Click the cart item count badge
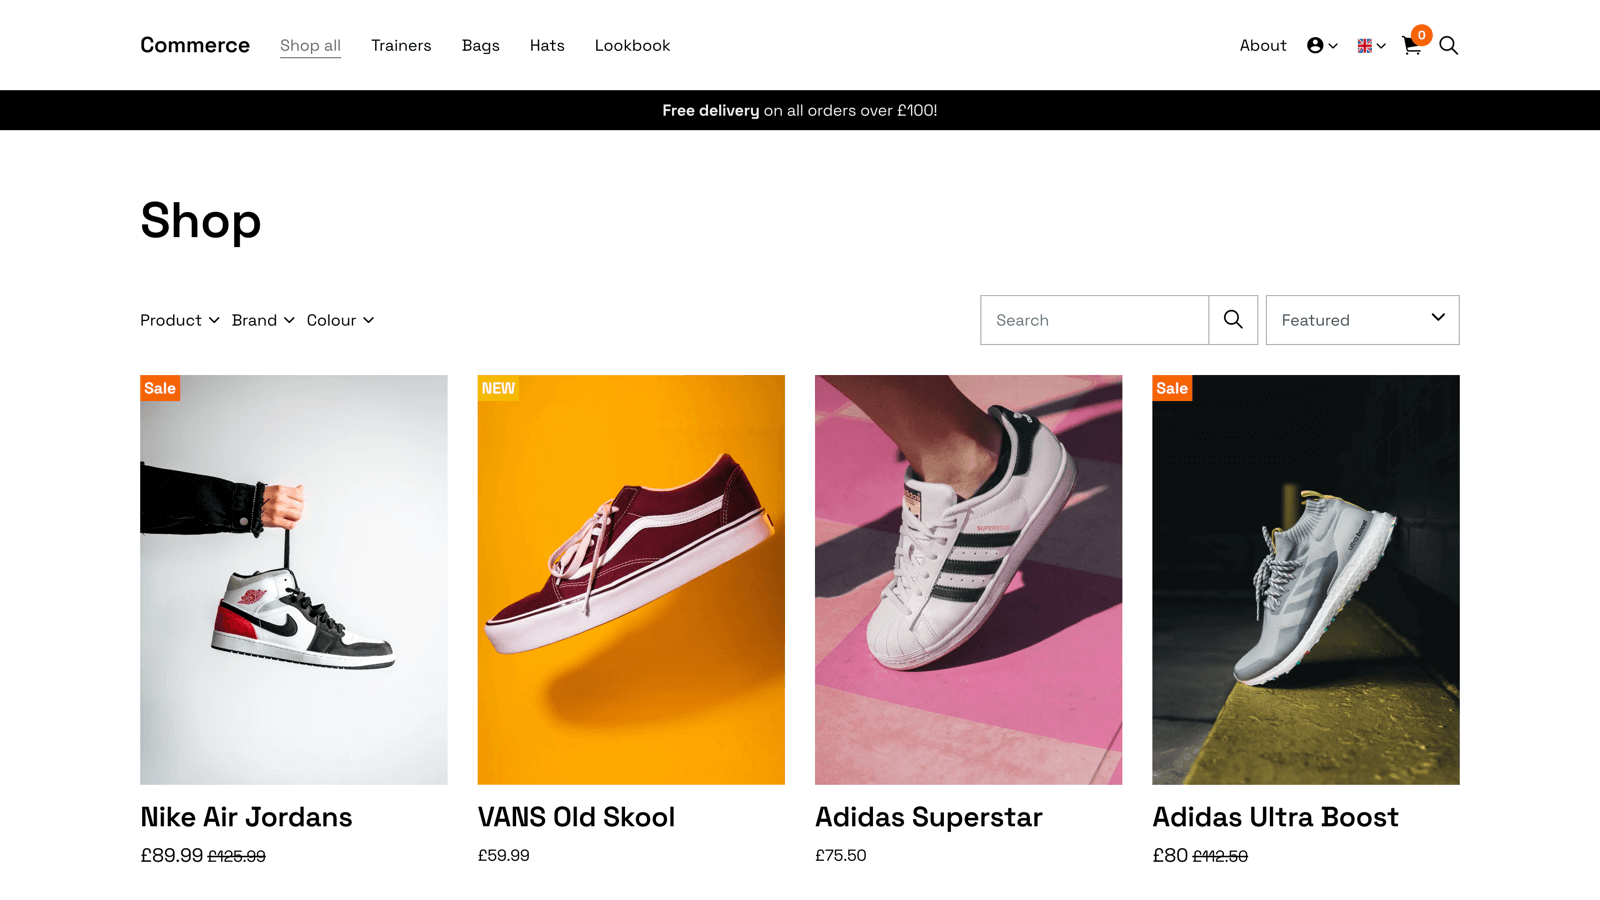The height and width of the screenshot is (900, 1600). 1421,34
